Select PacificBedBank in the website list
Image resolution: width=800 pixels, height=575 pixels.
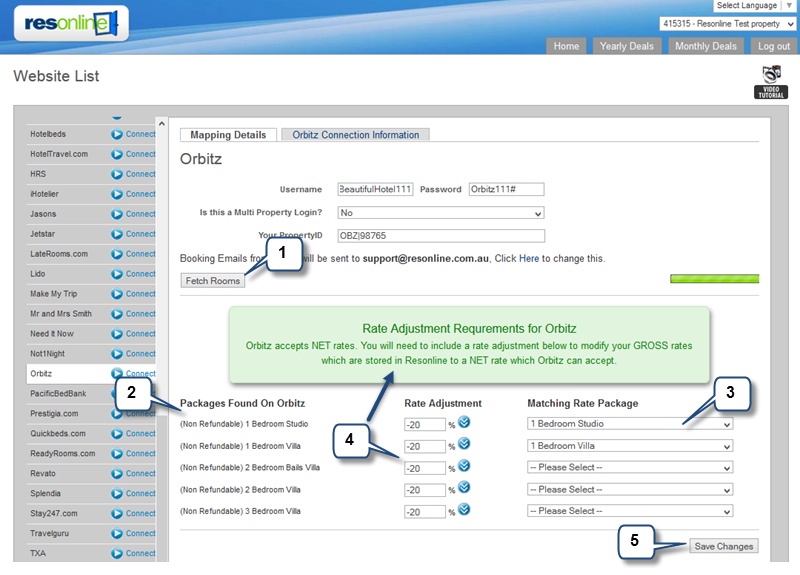(x=58, y=393)
